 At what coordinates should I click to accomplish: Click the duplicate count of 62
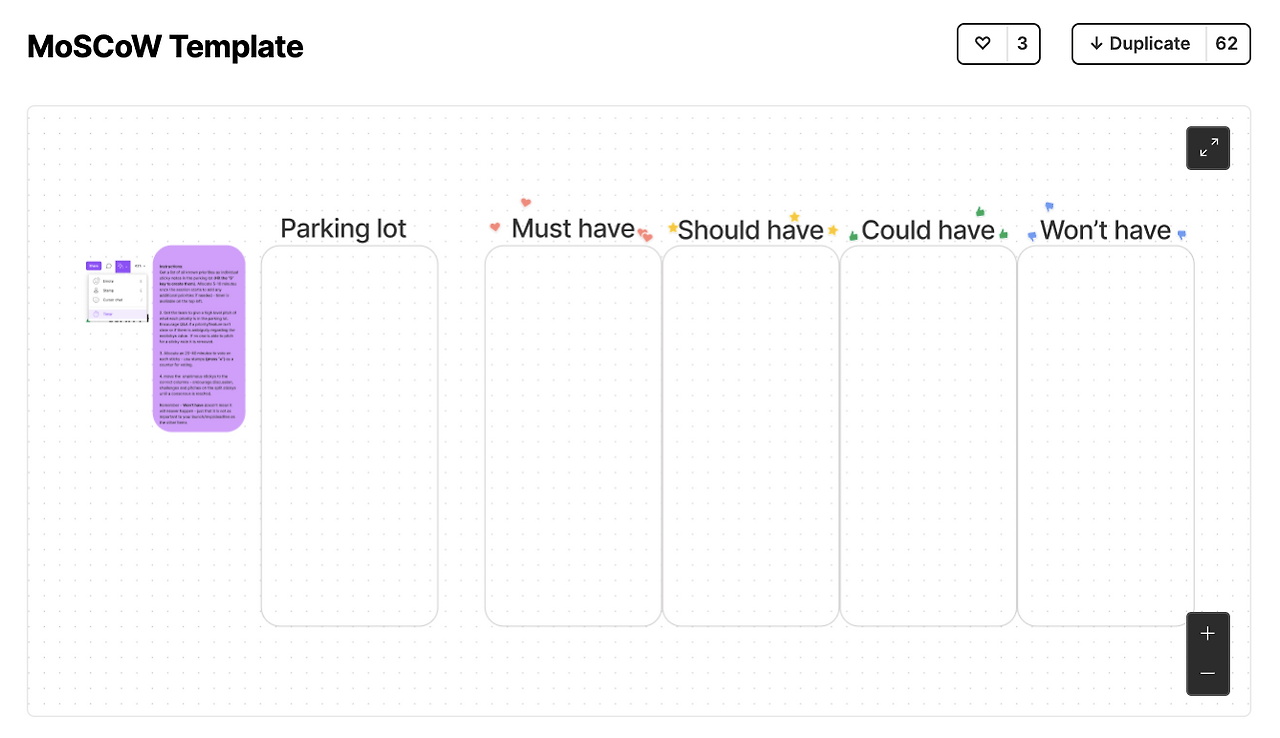(1227, 44)
